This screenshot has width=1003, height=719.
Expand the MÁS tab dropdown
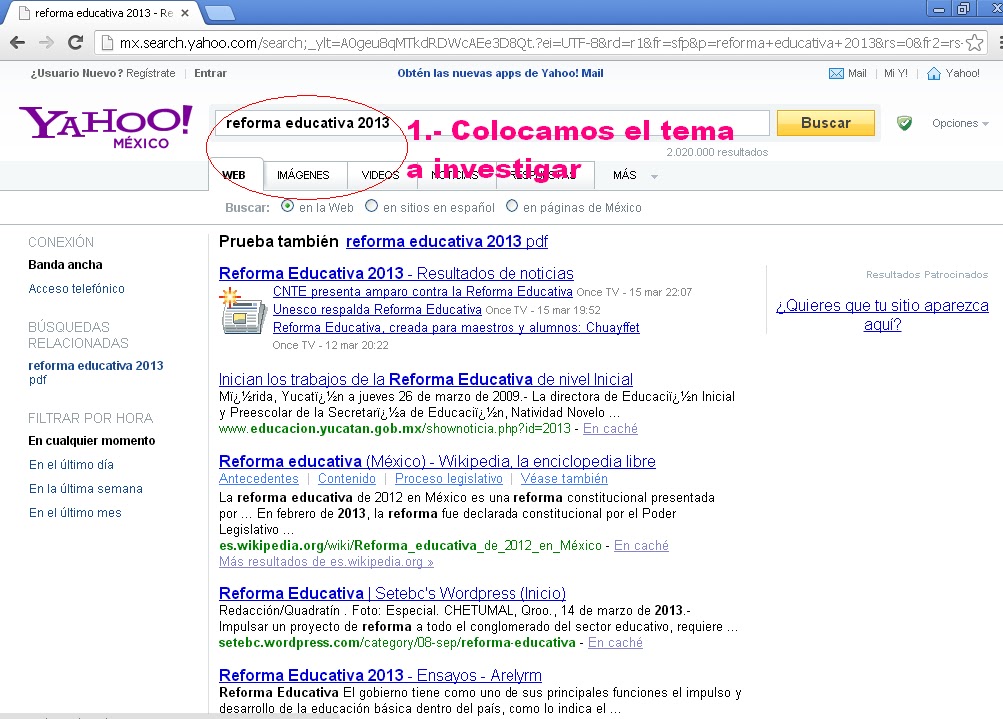tap(635, 175)
